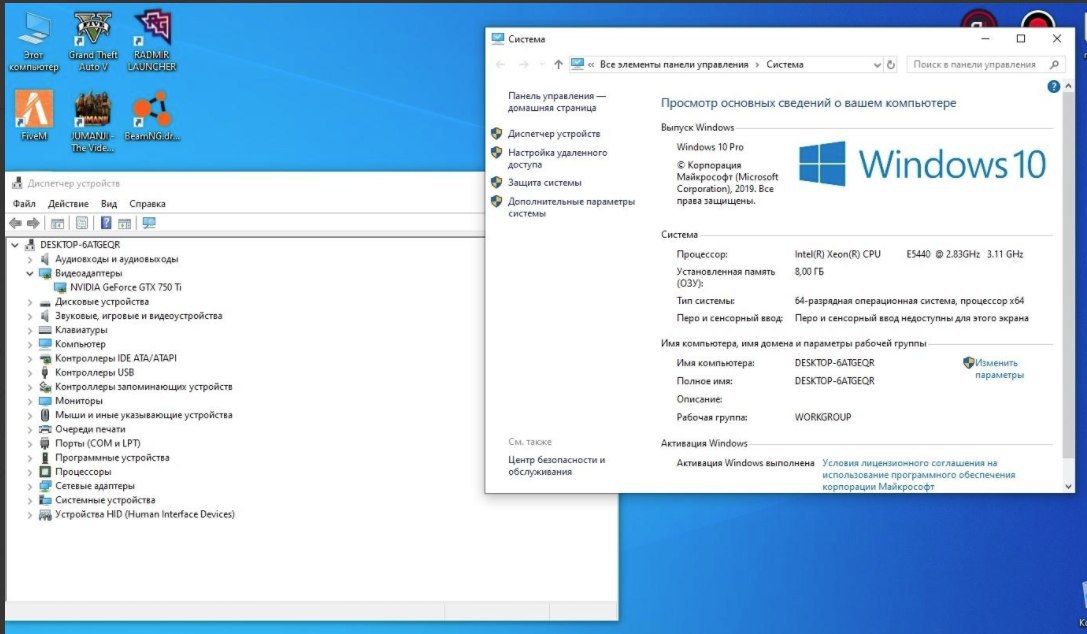Open the FiveM desktop icon
1087x634 pixels.
[33, 116]
